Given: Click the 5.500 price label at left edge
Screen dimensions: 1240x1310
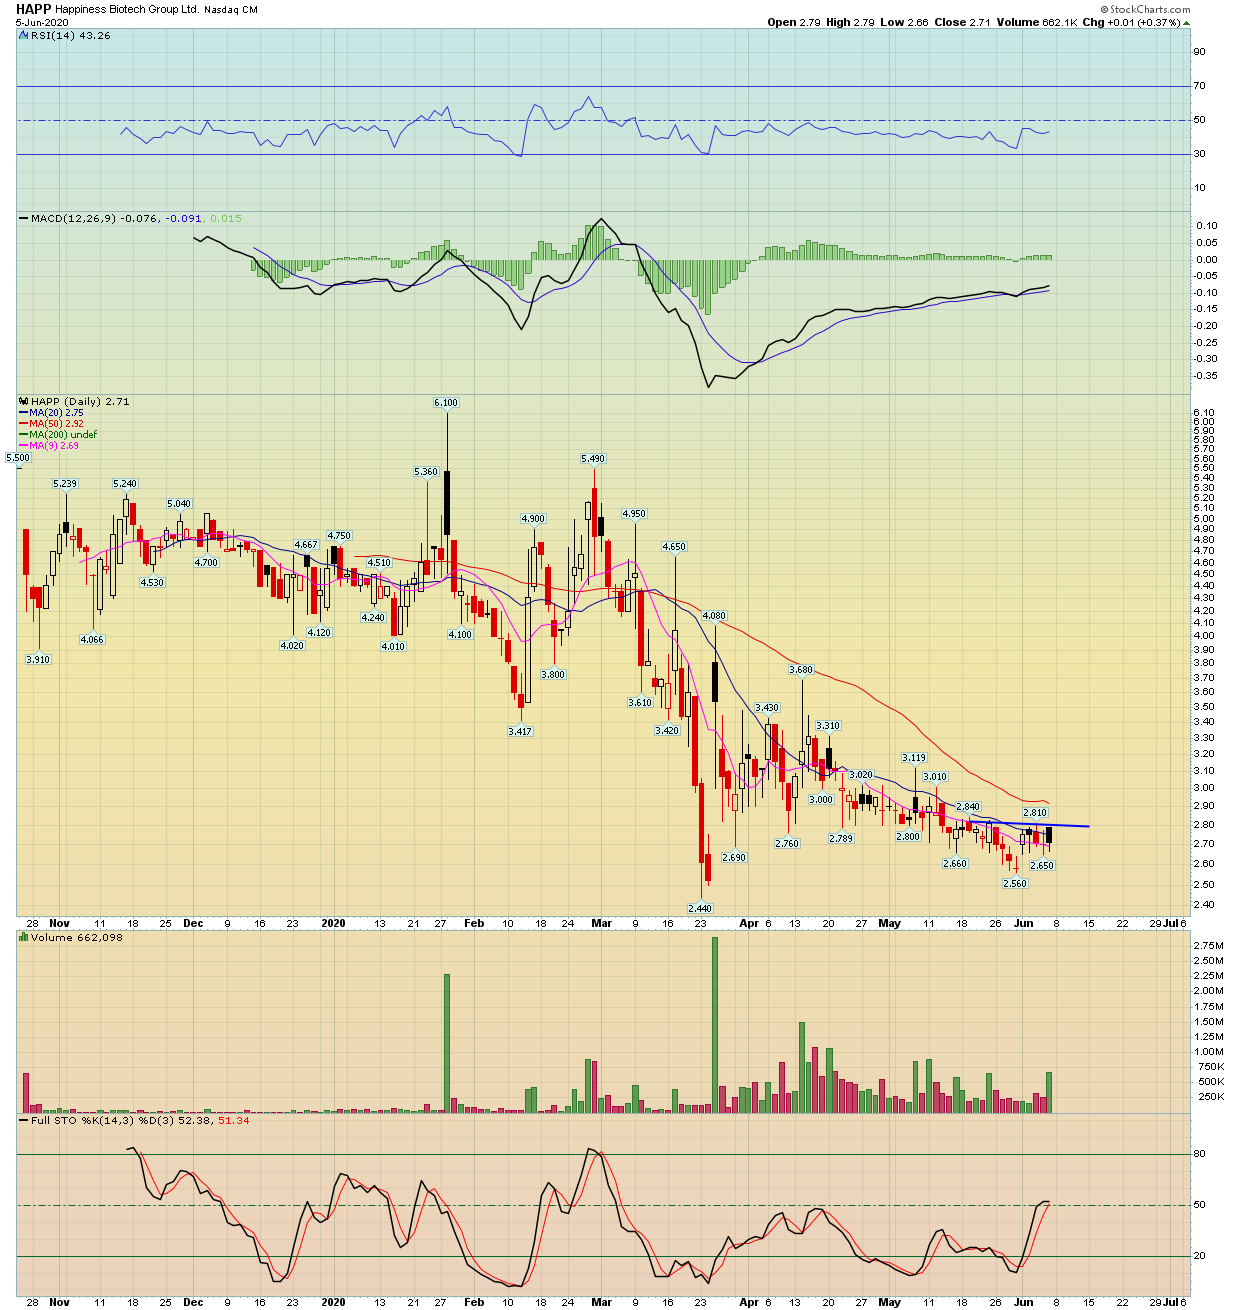Looking at the screenshot, I should (18, 457).
